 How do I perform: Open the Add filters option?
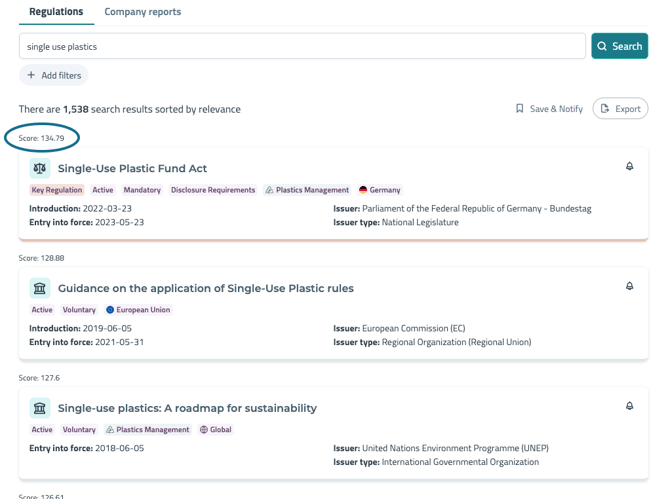tap(54, 75)
